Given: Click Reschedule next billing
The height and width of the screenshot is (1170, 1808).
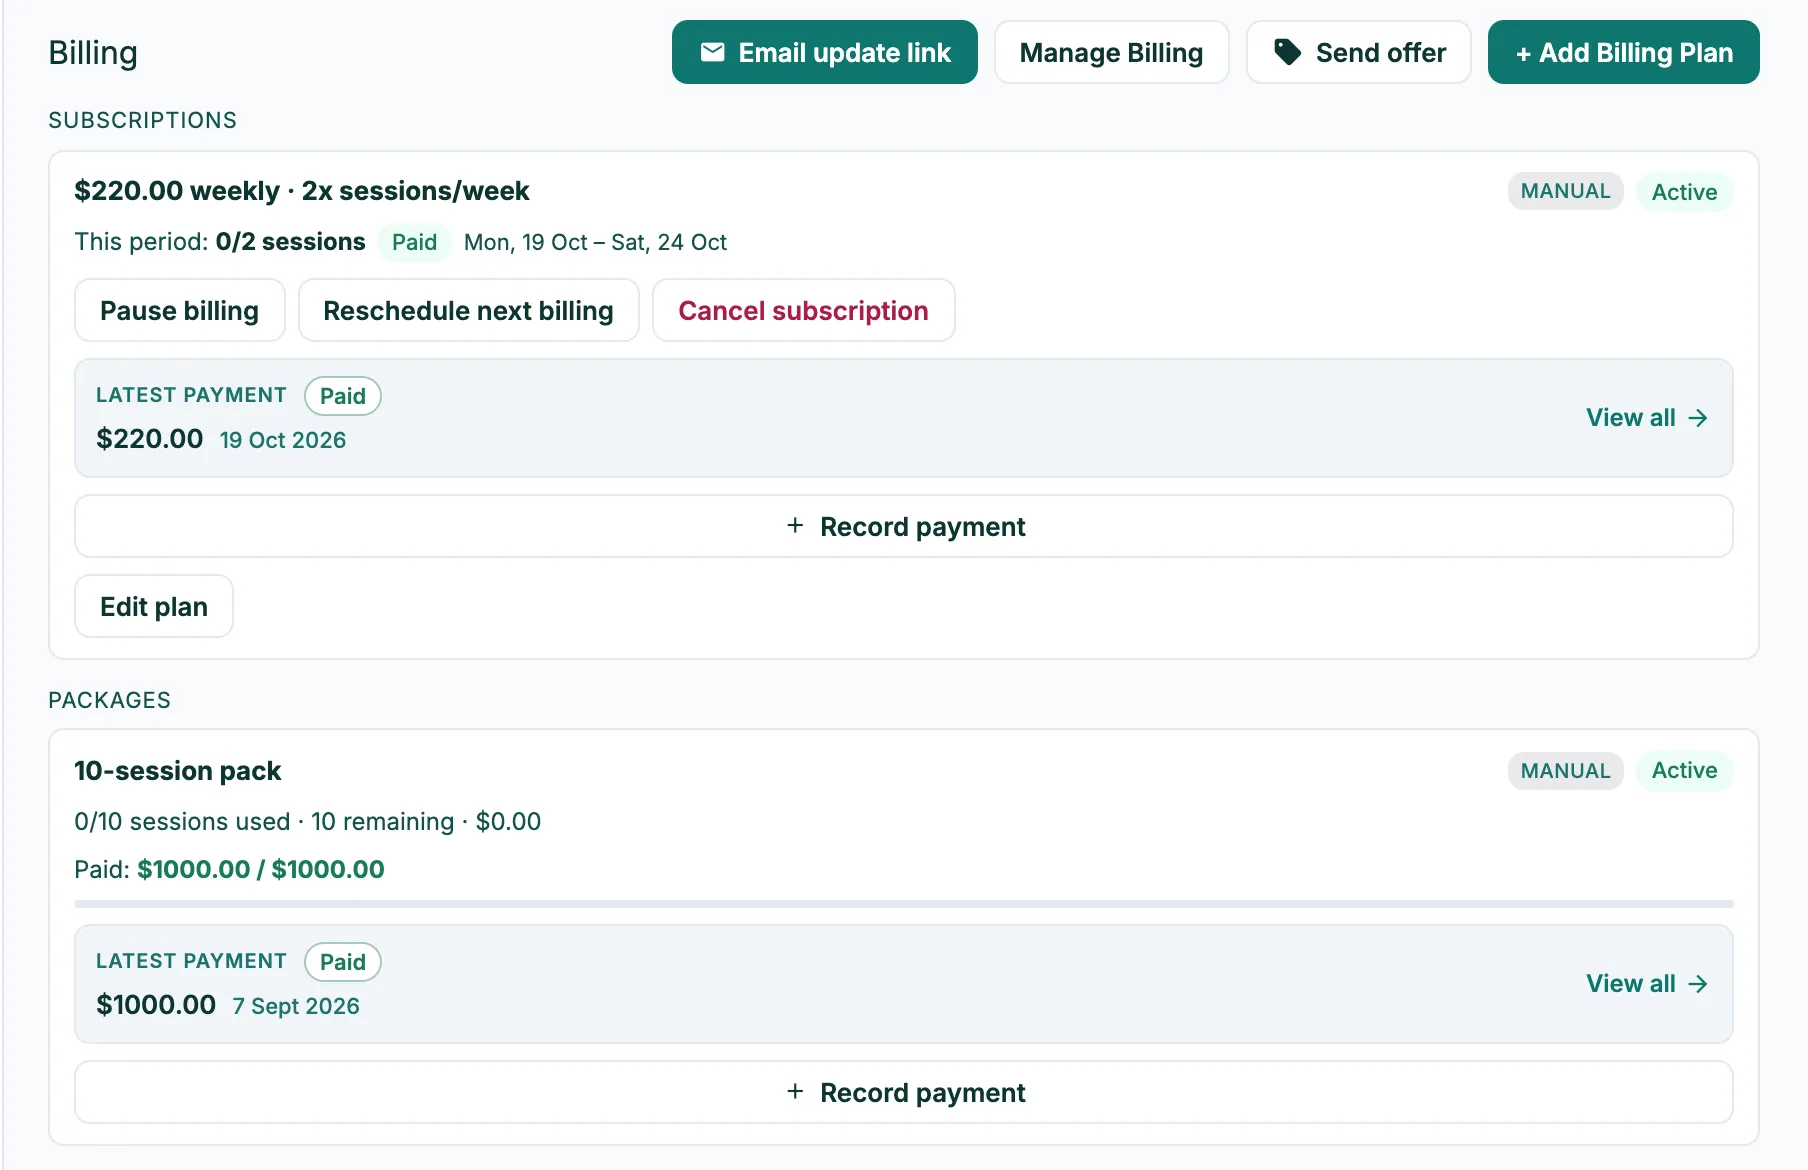Looking at the screenshot, I should pos(468,310).
